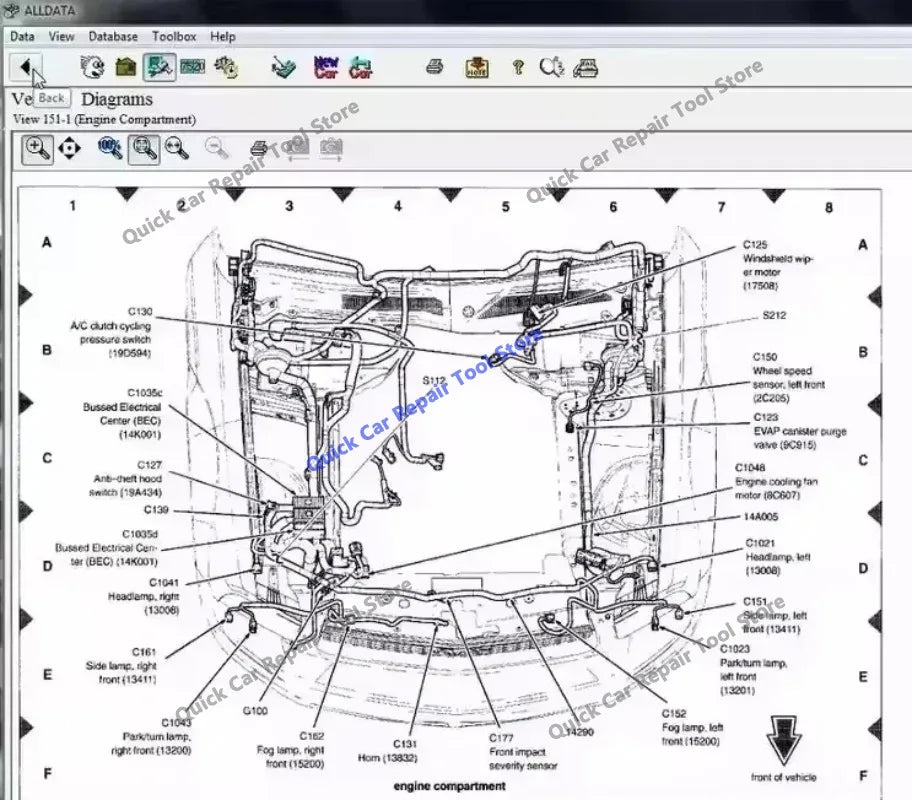Click the C1043 Park/turn lamp, right front label
Viewport: 912px width, 800px height.
coord(151,737)
